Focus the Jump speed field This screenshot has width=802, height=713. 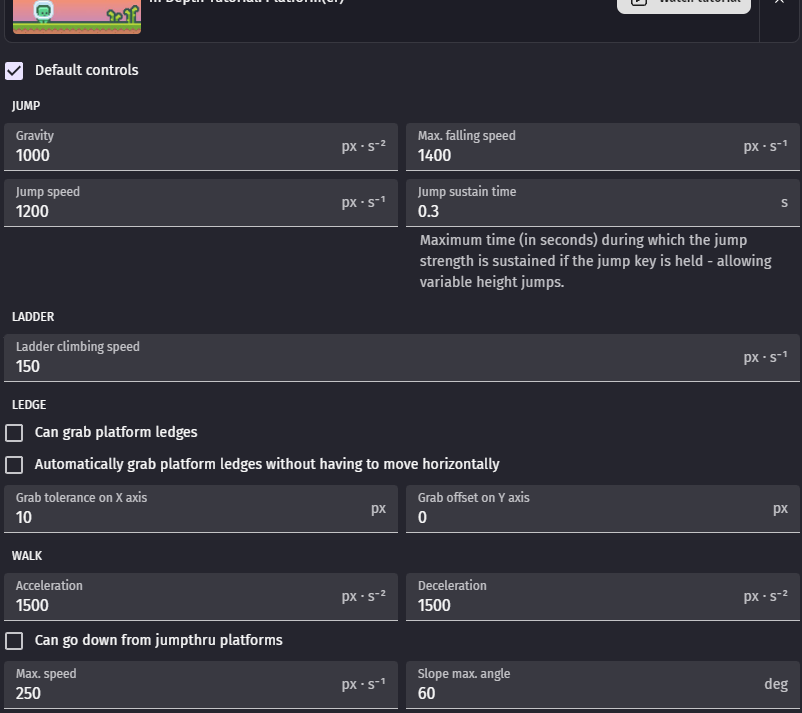coord(170,211)
